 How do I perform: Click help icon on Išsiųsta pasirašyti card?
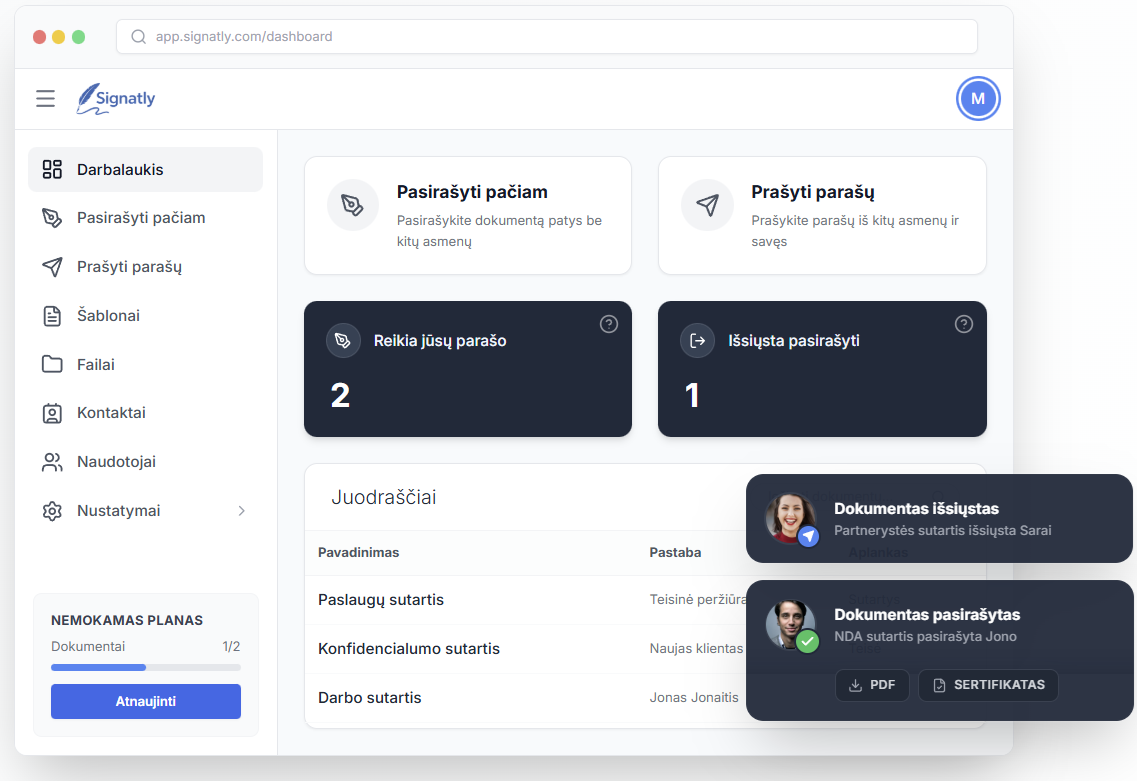click(x=964, y=324)
